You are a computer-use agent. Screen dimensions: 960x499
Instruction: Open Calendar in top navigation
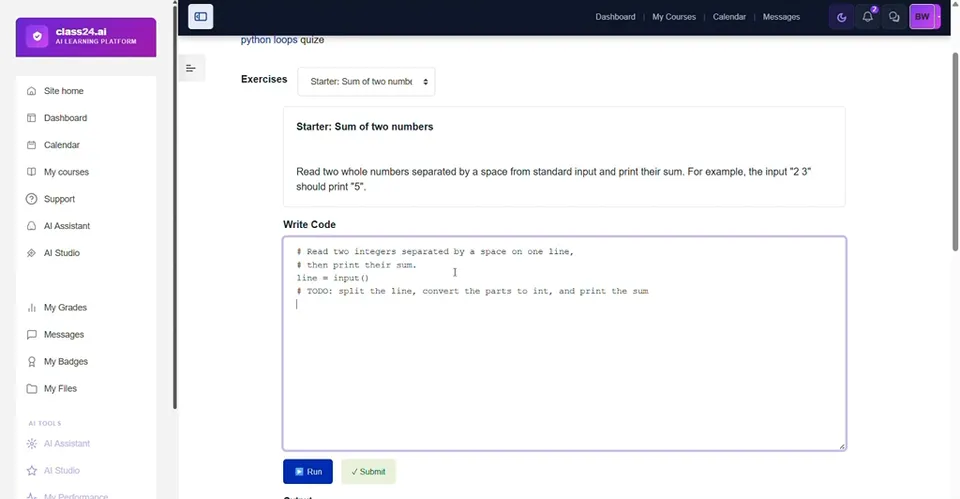tap(729, 17)
